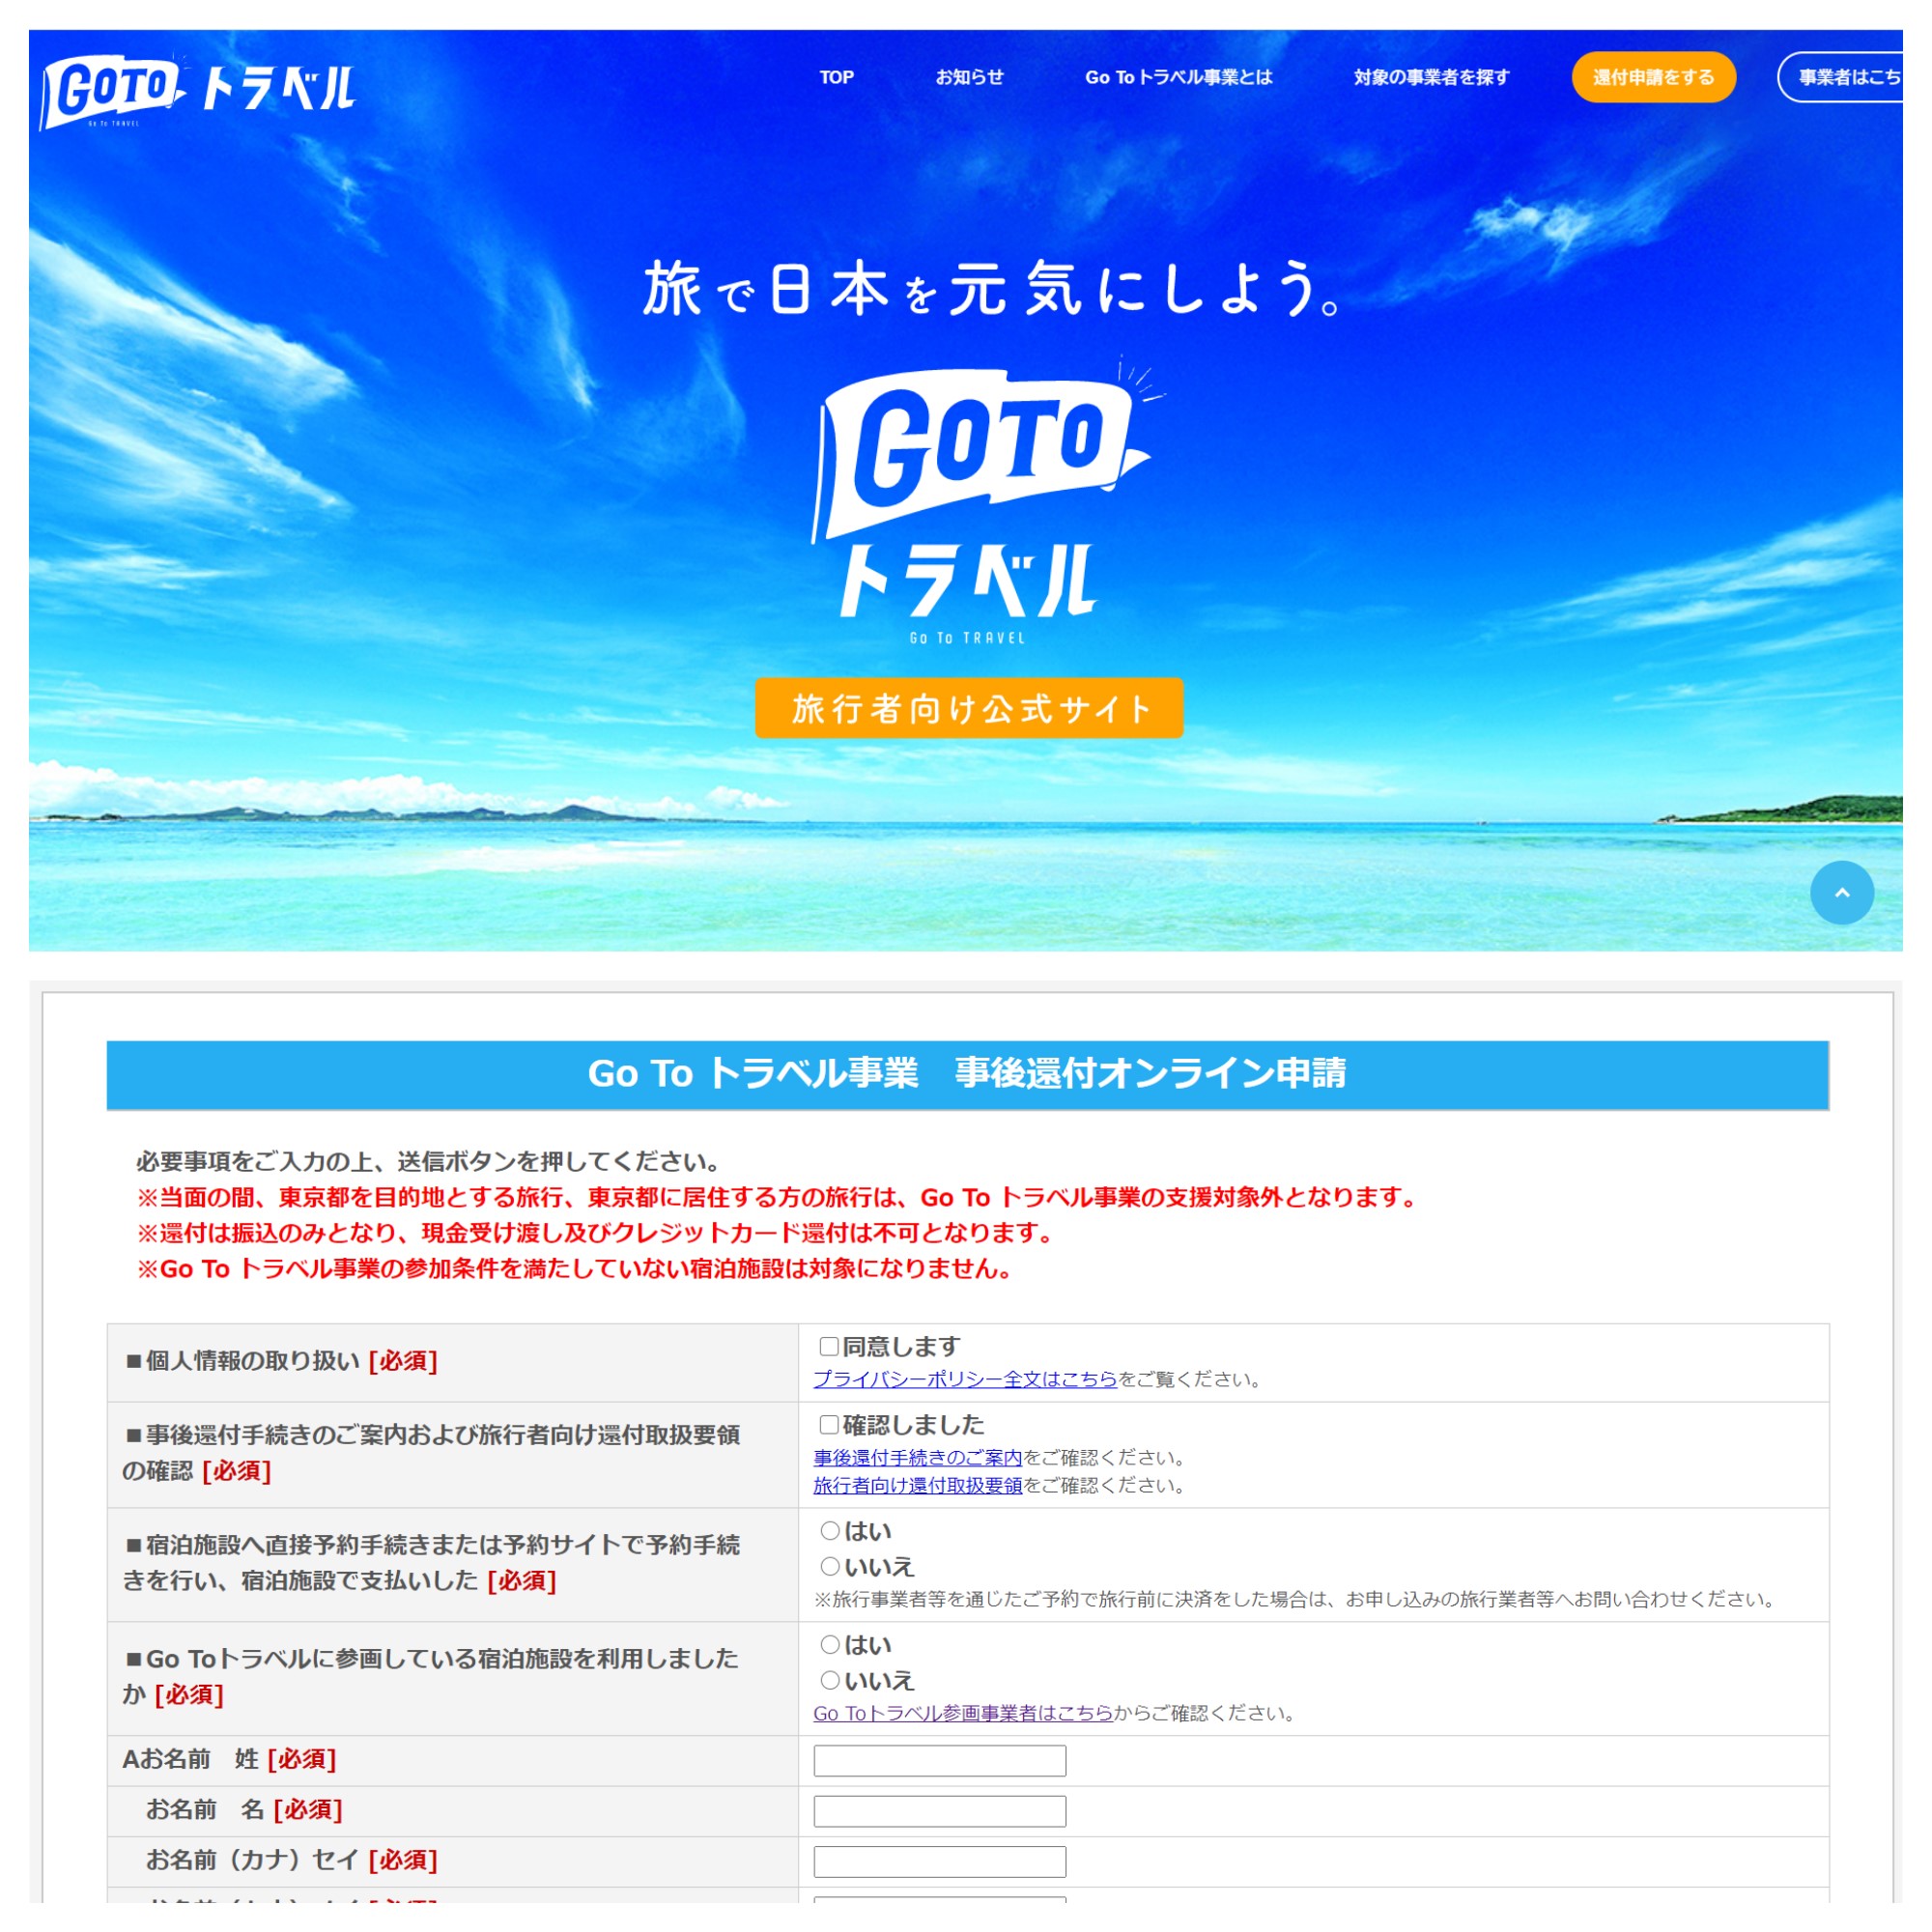Click the Go To トラベル header logo
The height and width of the screenshot is (1932, 1932).
[x=197, y=90]
